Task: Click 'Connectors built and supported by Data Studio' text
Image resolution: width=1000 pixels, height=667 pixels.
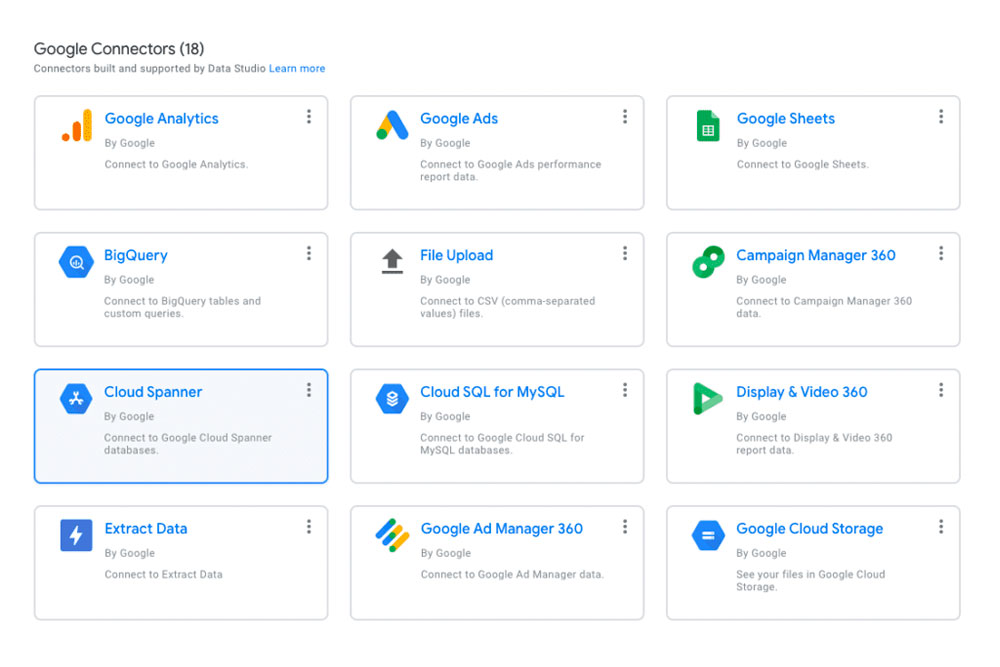Action: pos(149,68)
